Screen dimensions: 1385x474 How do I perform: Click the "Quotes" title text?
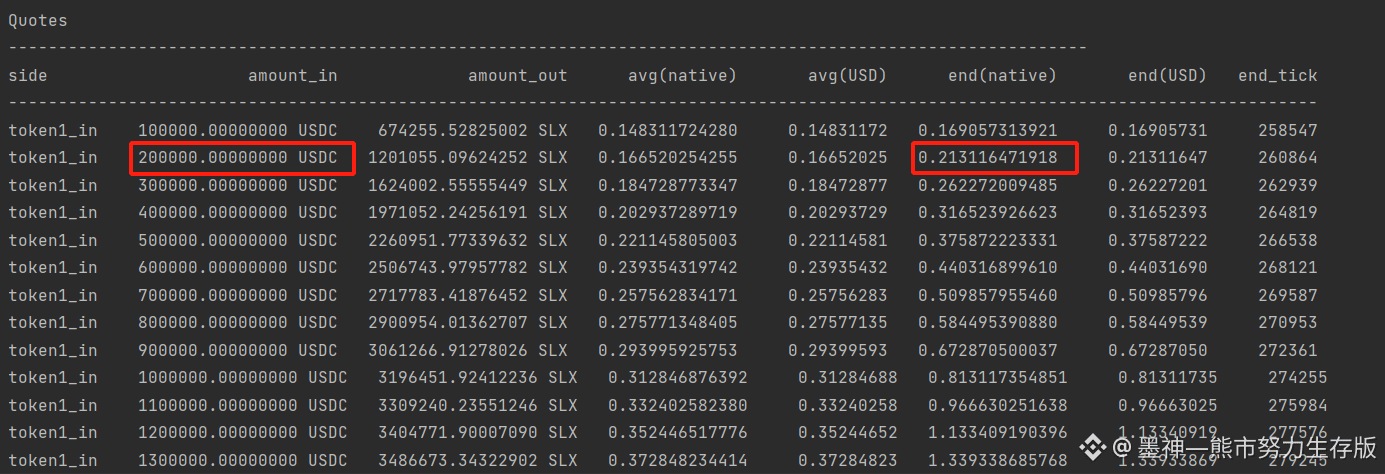pyautogui.click(x=38, y=19)
